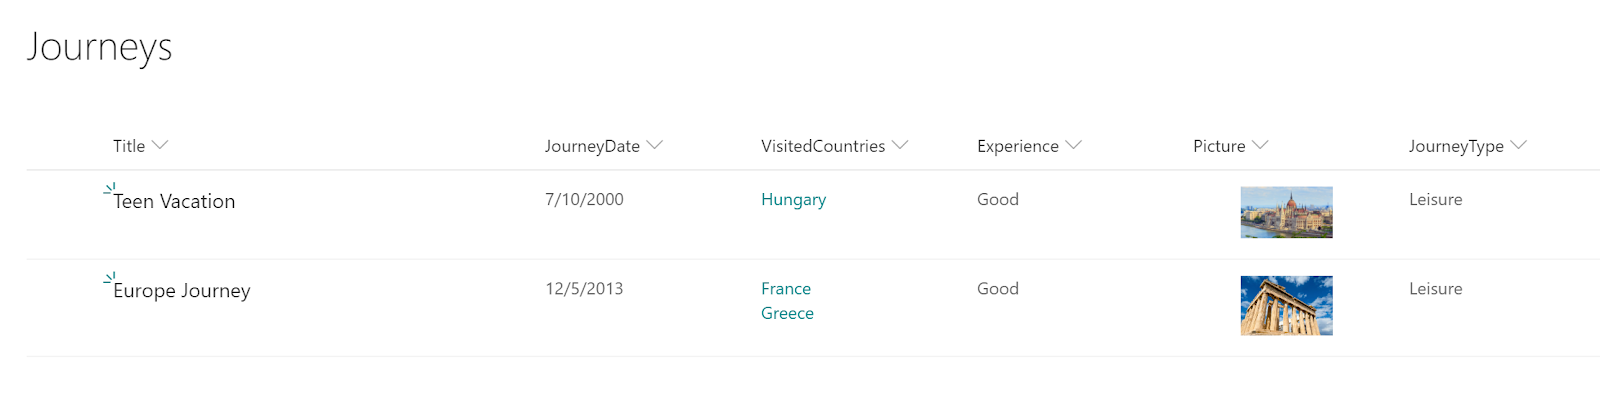Screen dimensions: 1600x396
Task: Open the VisitedCountries column dropdown chevron
Action: [x=900, y=145]
